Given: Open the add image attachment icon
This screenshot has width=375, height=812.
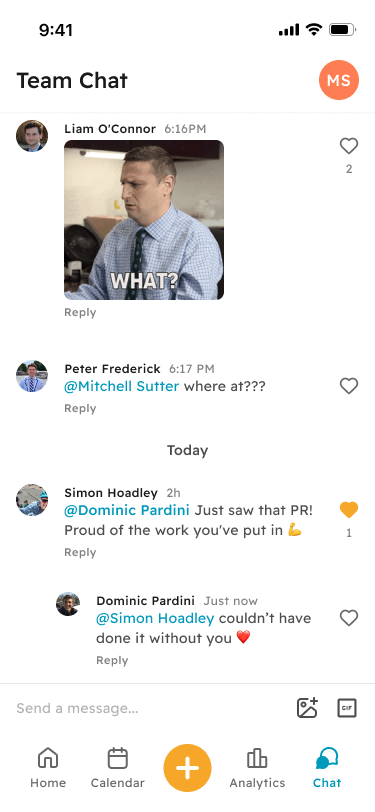Looking at the screenshot, I should [307, 707].
